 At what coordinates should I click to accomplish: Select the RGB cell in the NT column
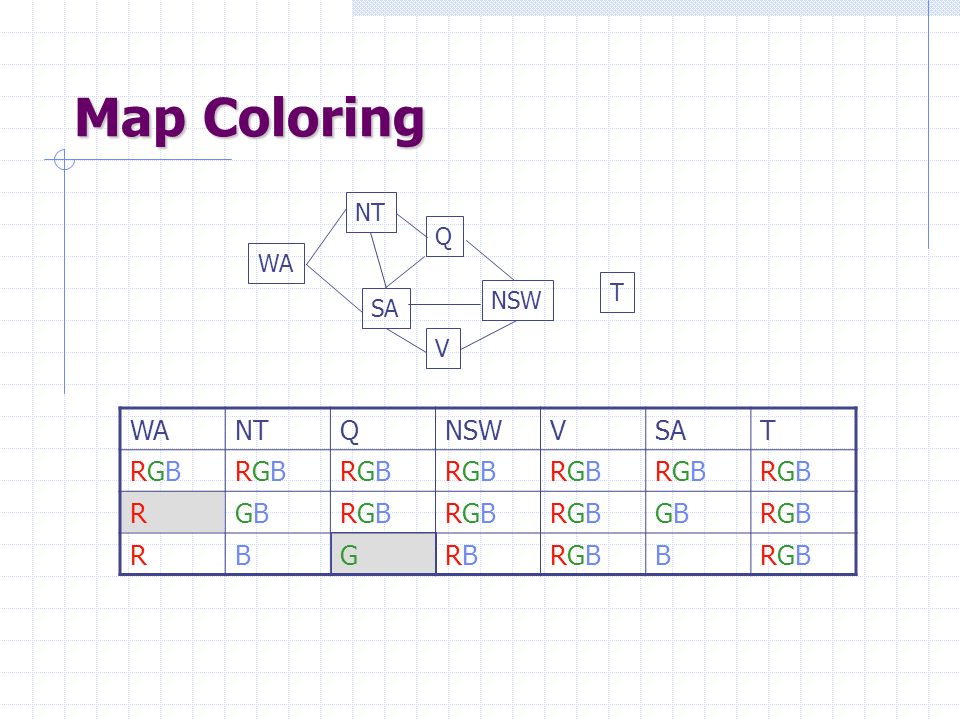click(278, 471)
